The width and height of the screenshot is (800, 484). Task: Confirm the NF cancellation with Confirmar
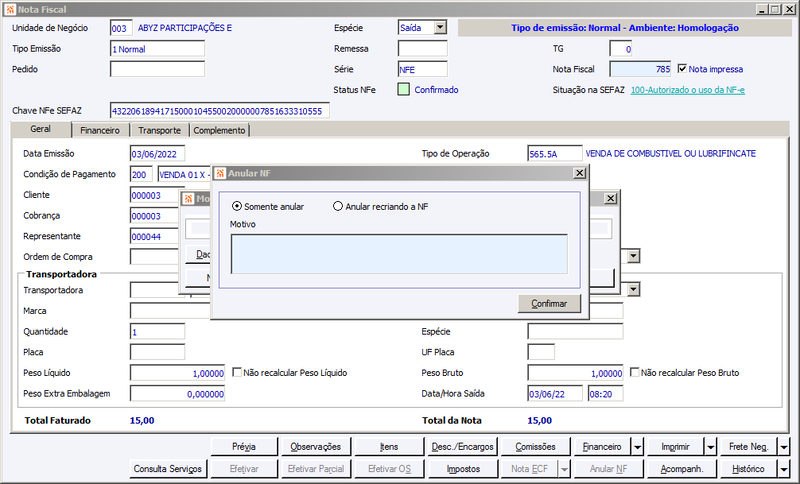pos(549,303)
